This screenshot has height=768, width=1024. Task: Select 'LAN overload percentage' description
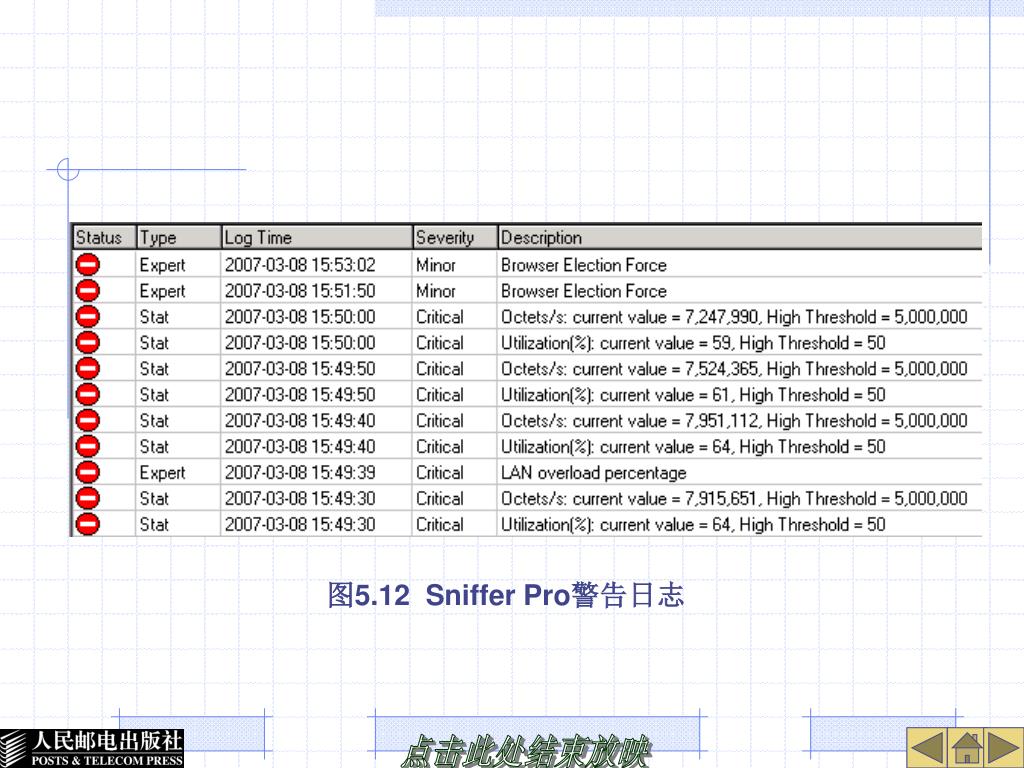pyautogui.click(x=594, y=472)
